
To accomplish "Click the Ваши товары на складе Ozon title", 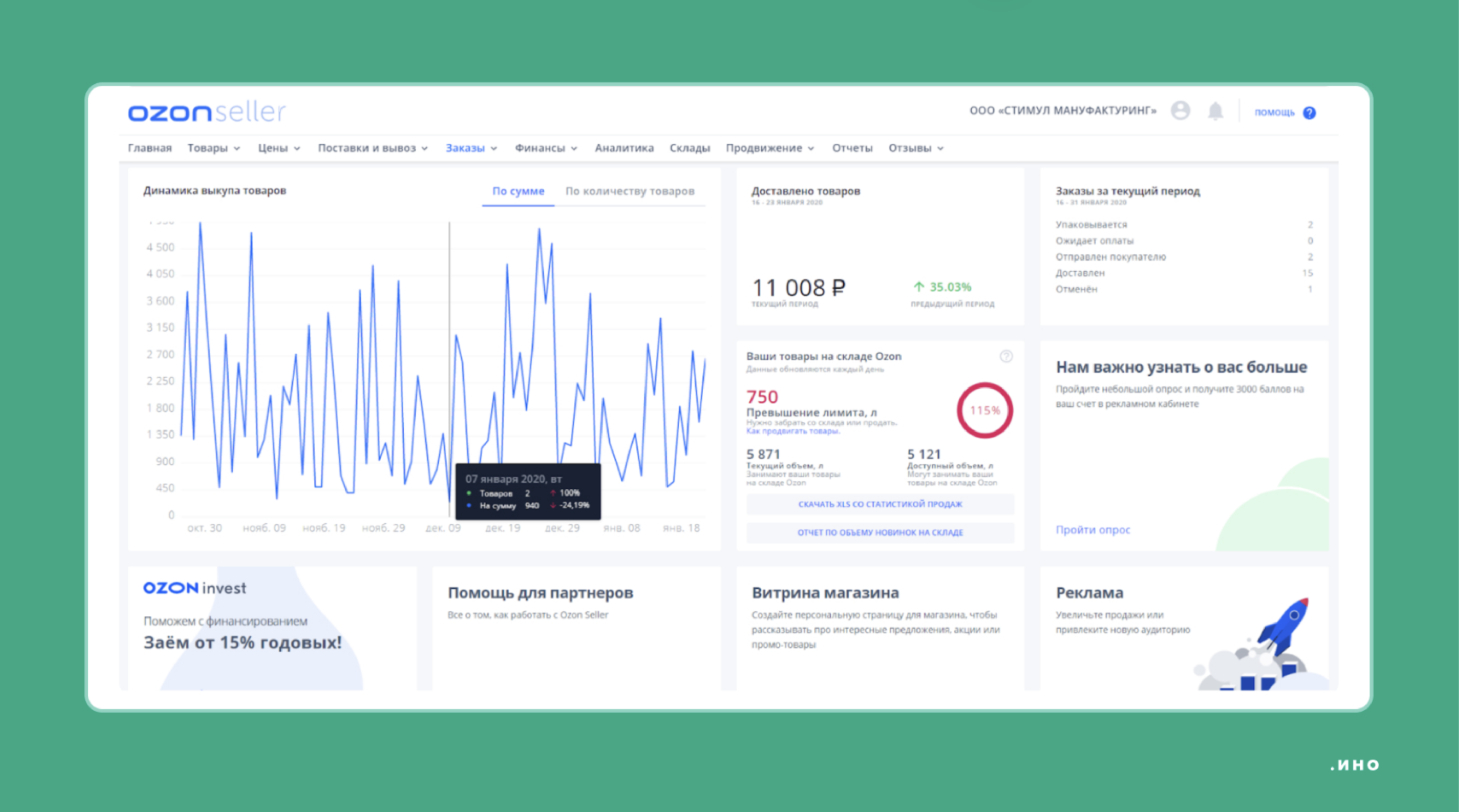I will [825, 355].
